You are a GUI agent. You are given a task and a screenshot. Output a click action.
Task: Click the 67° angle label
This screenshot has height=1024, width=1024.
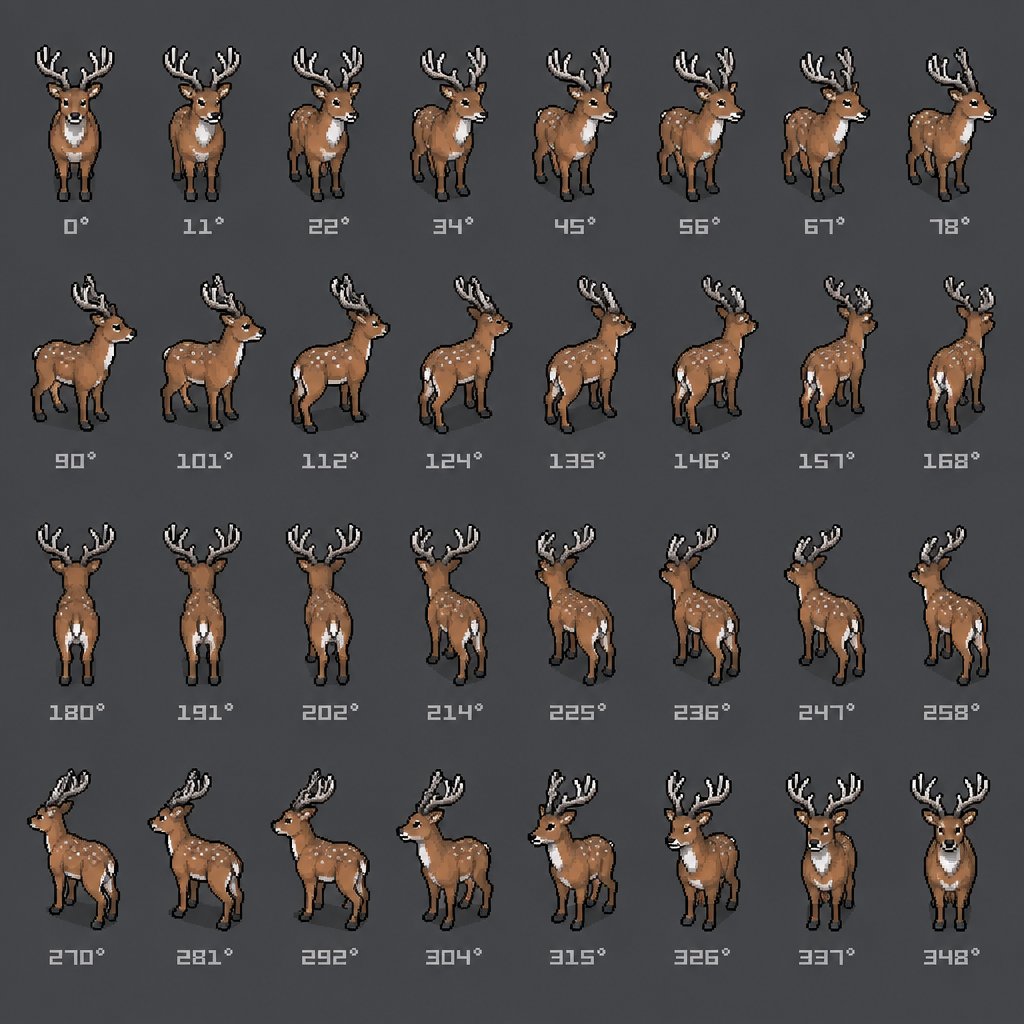point(824,227)
